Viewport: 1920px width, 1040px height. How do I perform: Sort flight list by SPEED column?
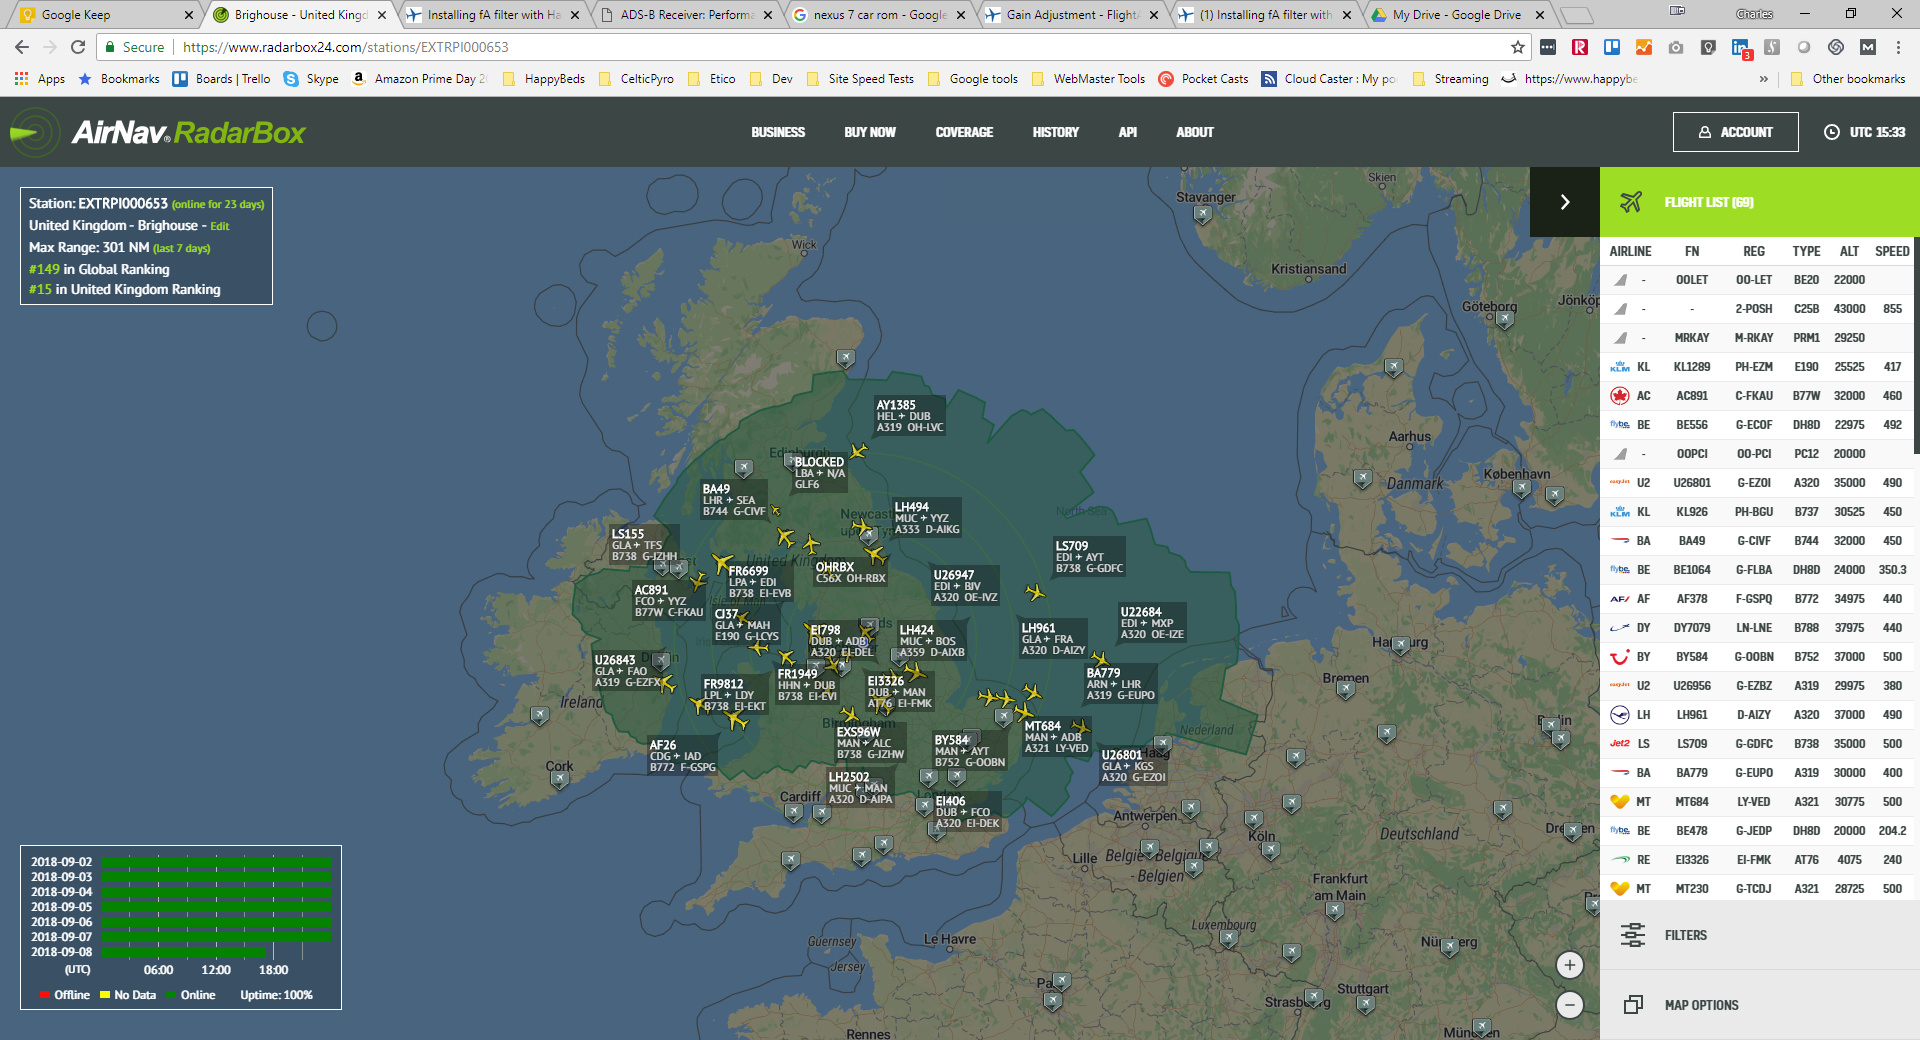coord(1892,251)
